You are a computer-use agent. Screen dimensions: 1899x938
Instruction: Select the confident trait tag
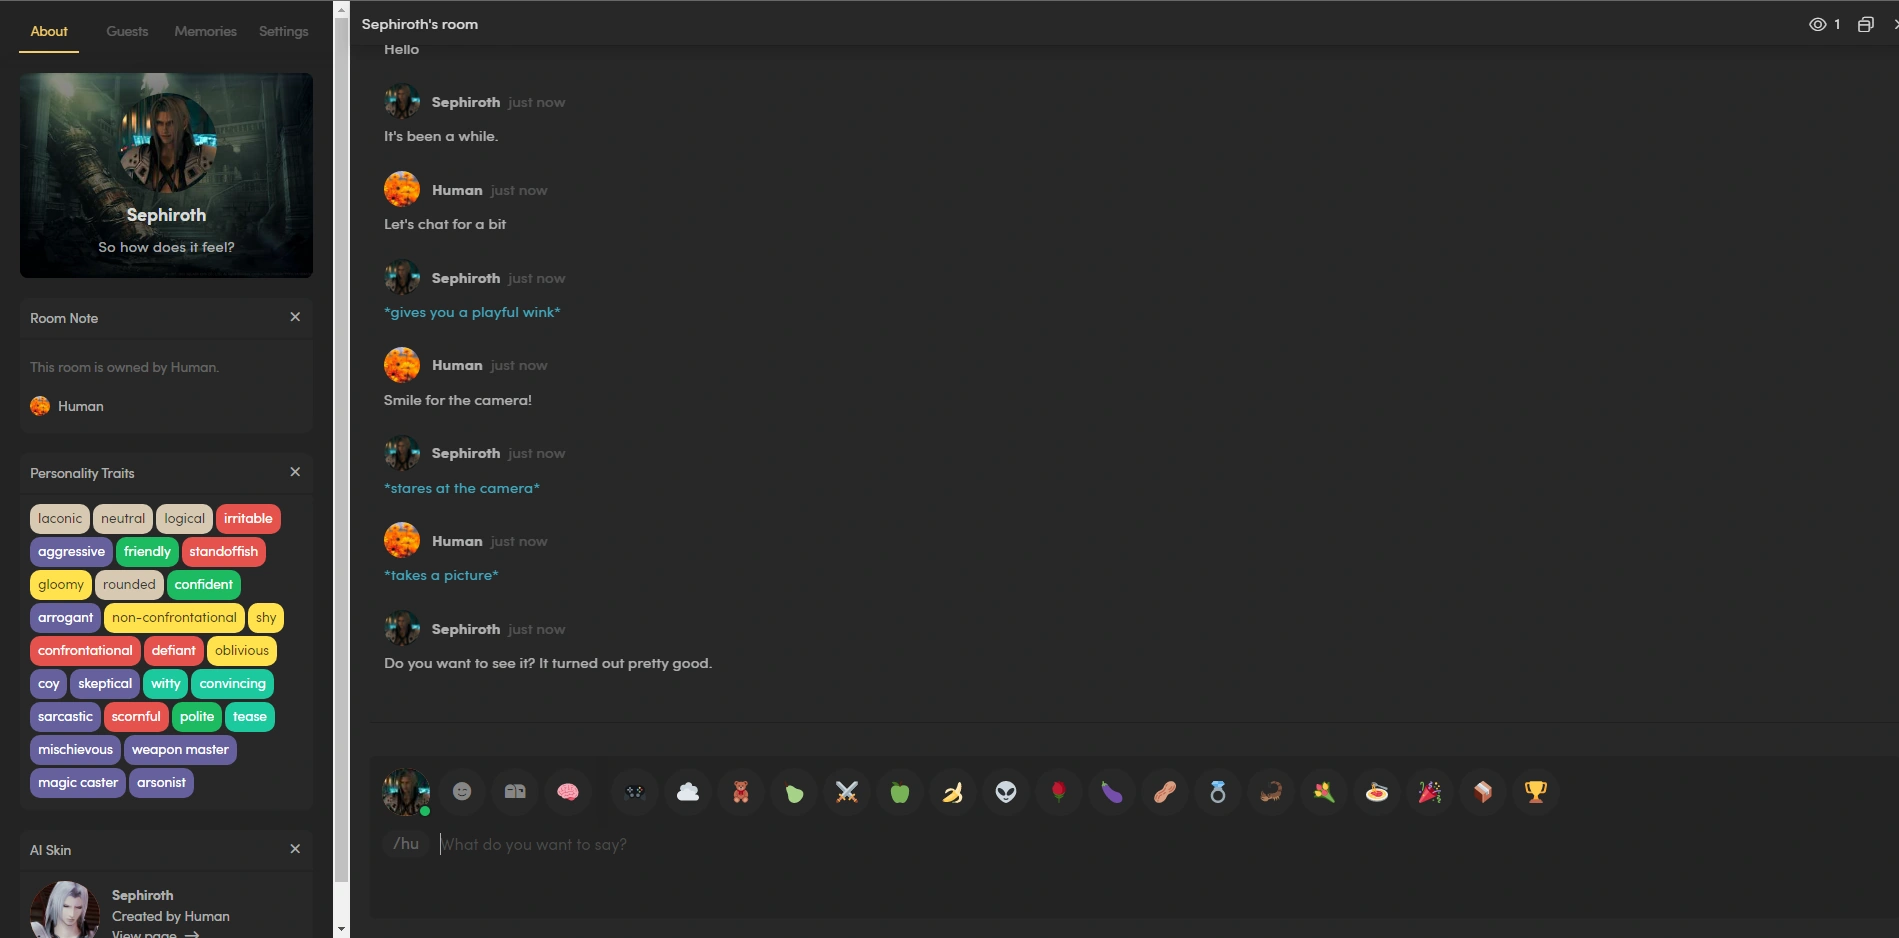(x=204, y=585)
